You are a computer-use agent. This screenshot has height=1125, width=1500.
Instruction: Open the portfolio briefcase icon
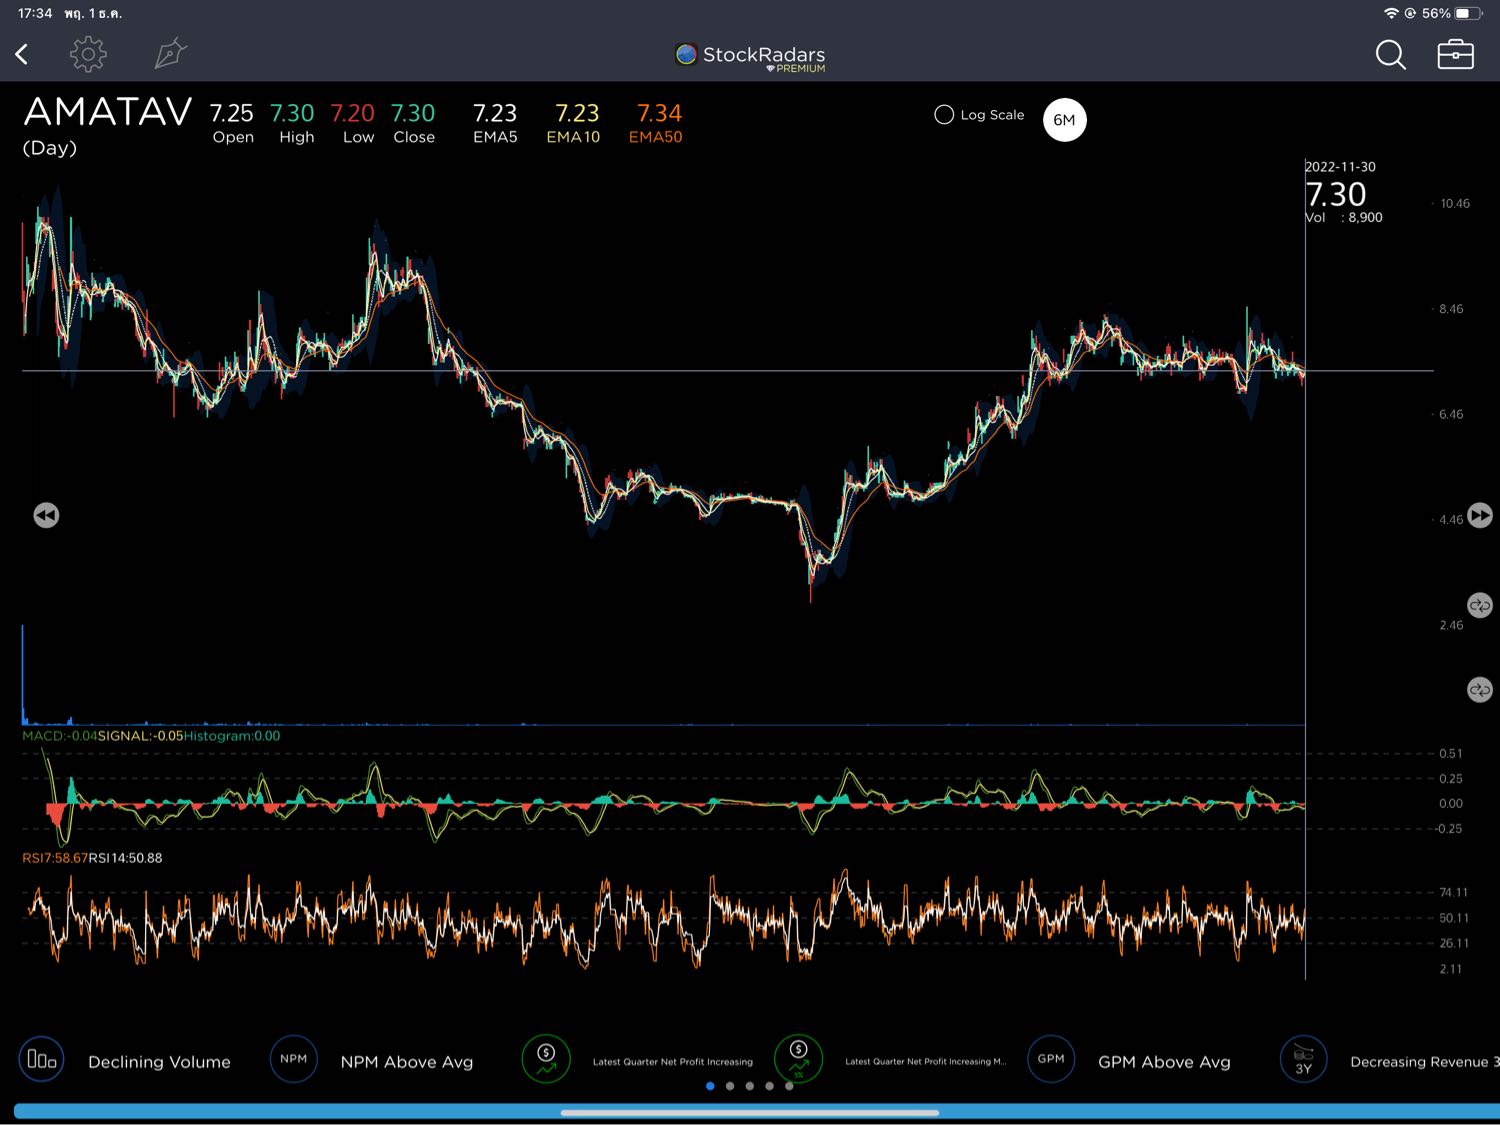point(1455,55)
